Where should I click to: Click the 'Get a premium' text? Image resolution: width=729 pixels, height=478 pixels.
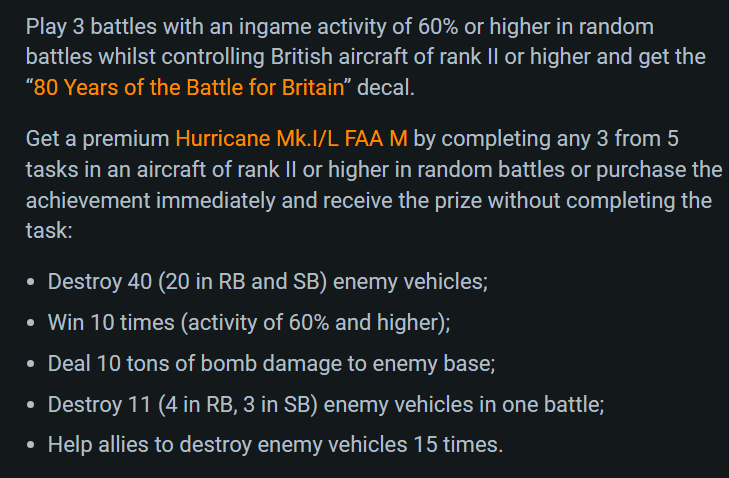[98, 139]
